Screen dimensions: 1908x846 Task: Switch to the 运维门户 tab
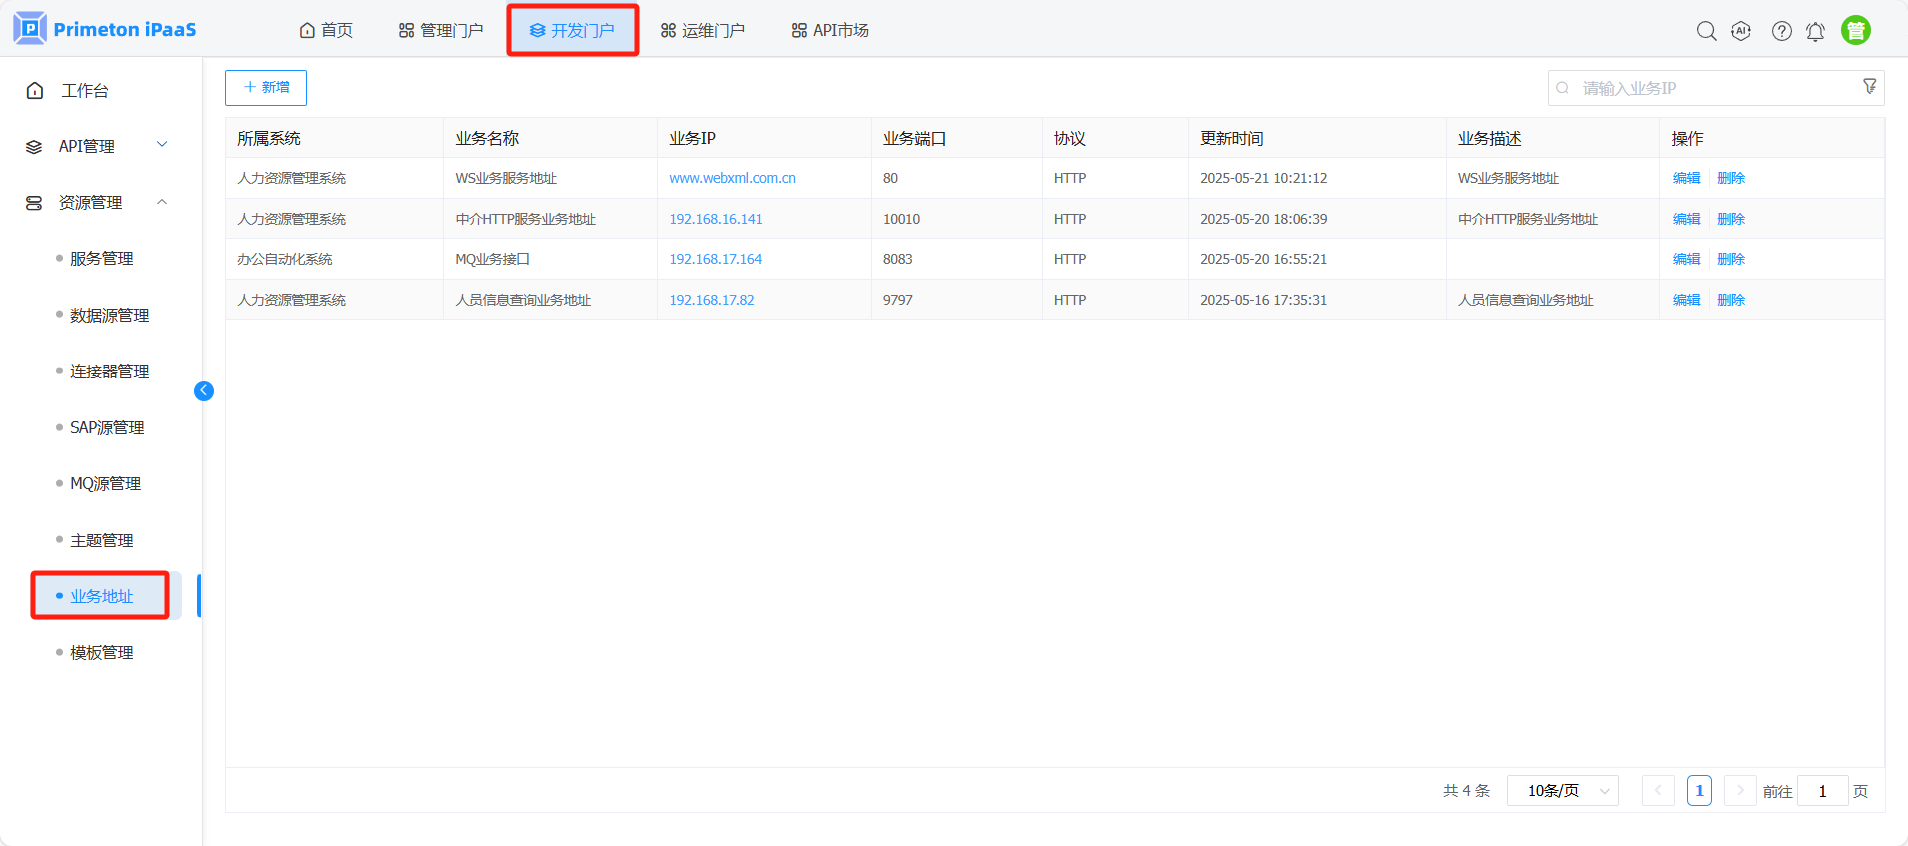(x=703, y=31)
